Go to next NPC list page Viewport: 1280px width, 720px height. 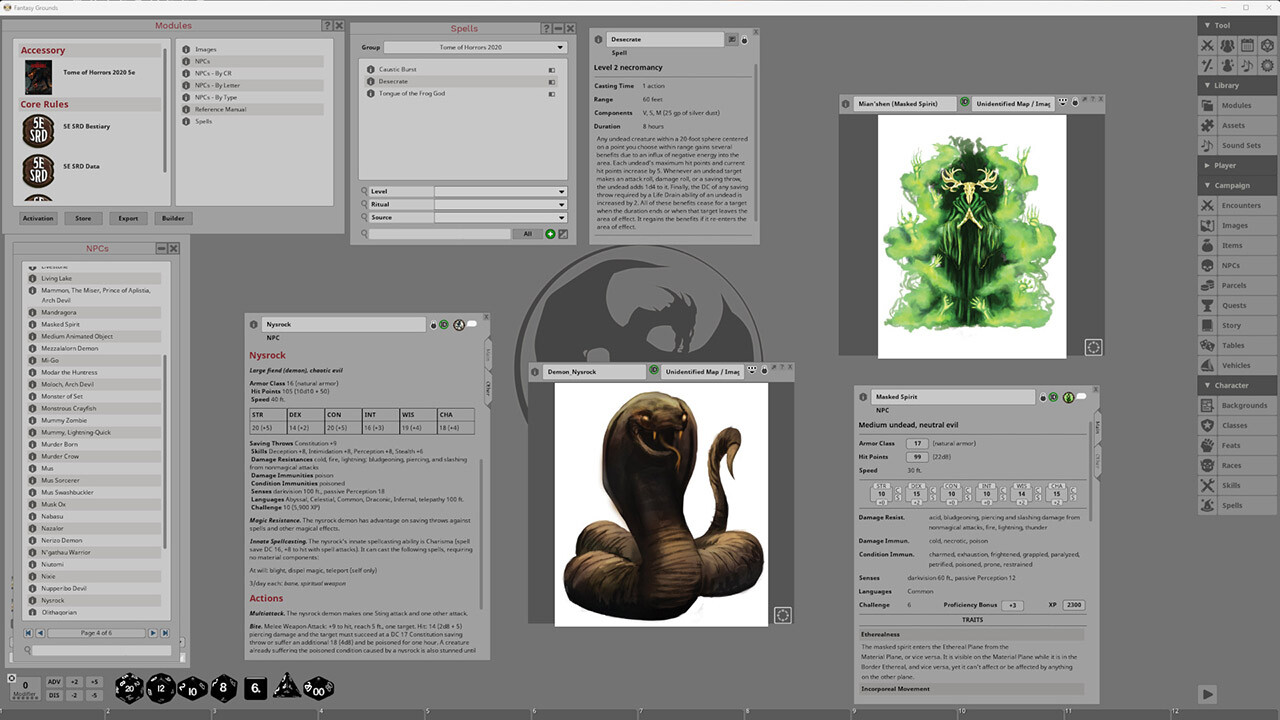(x=153, y=633)
